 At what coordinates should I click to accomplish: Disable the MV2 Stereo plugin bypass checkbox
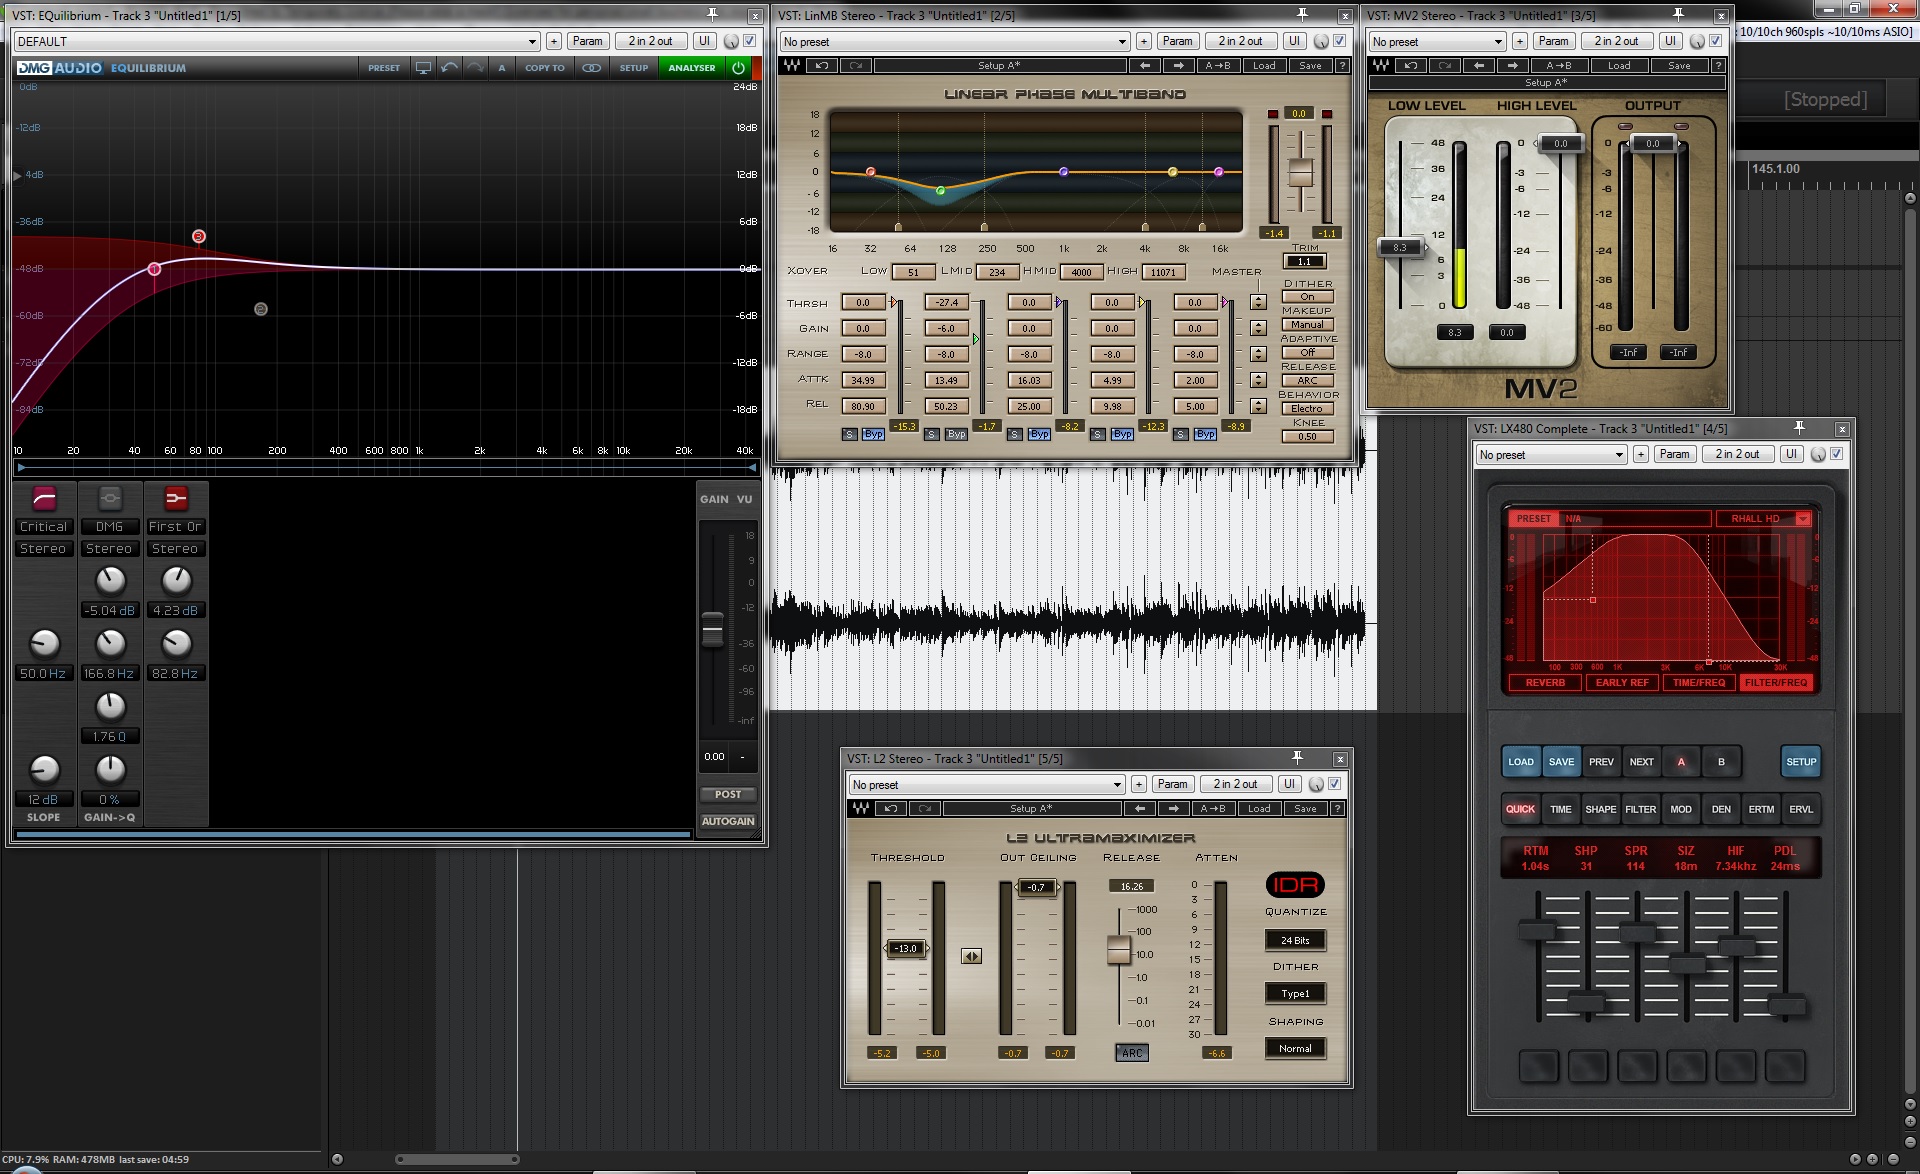pos(1716,41)
